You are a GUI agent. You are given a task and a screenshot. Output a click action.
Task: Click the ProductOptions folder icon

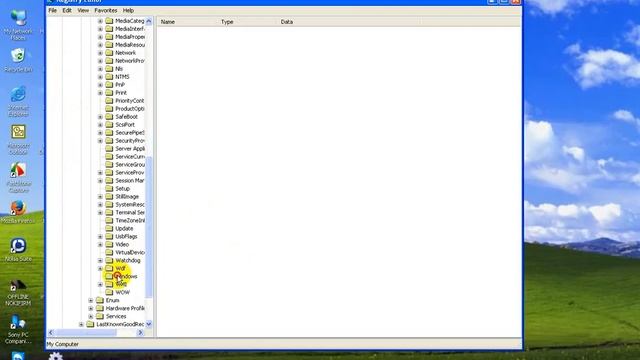[x=109, y=109]
